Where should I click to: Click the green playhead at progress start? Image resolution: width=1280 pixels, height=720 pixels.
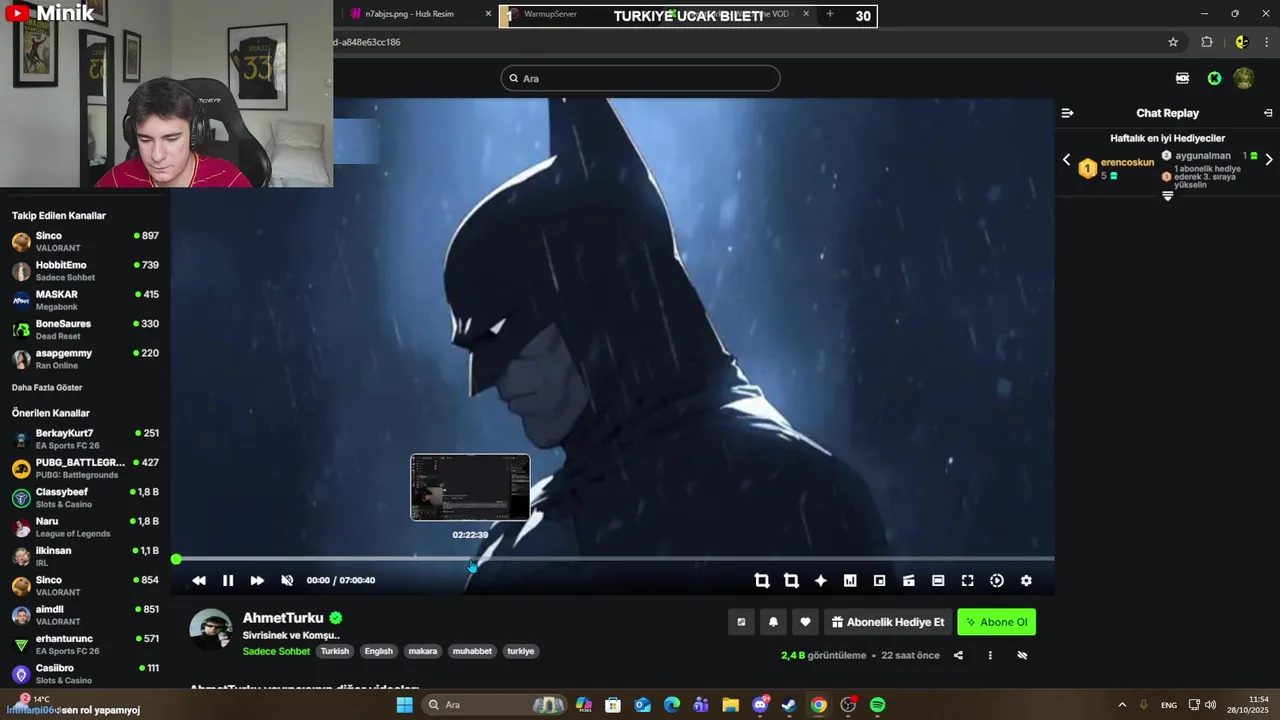[x=176, y=559]
